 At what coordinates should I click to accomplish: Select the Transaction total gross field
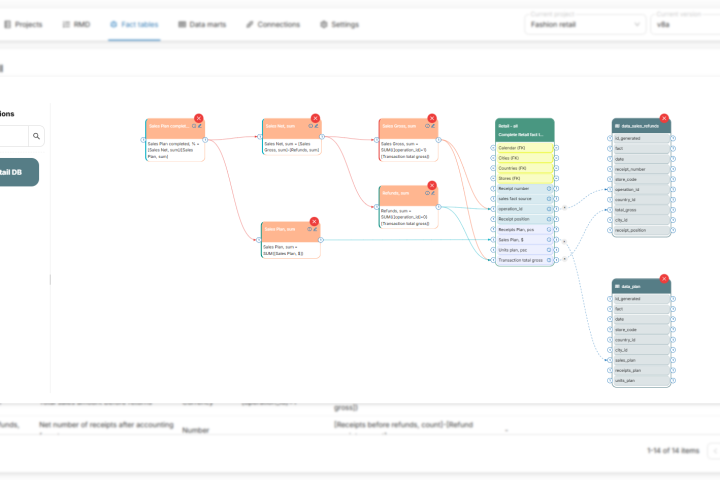tap(523, 260)
